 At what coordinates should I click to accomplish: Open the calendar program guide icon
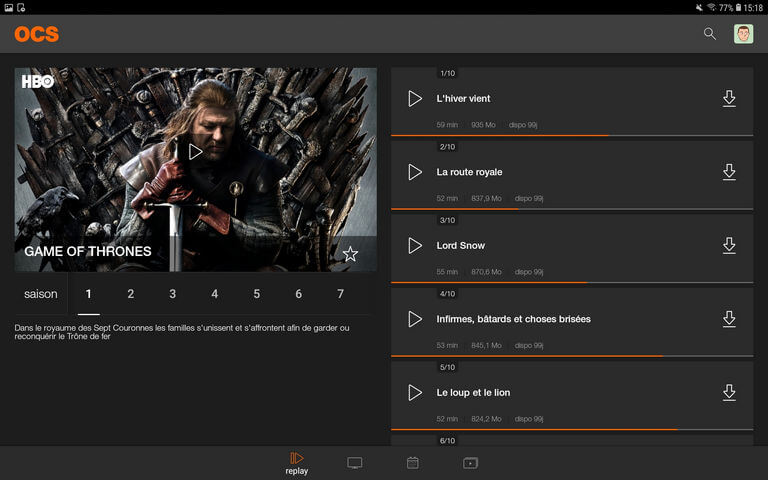tap(413, 462)
